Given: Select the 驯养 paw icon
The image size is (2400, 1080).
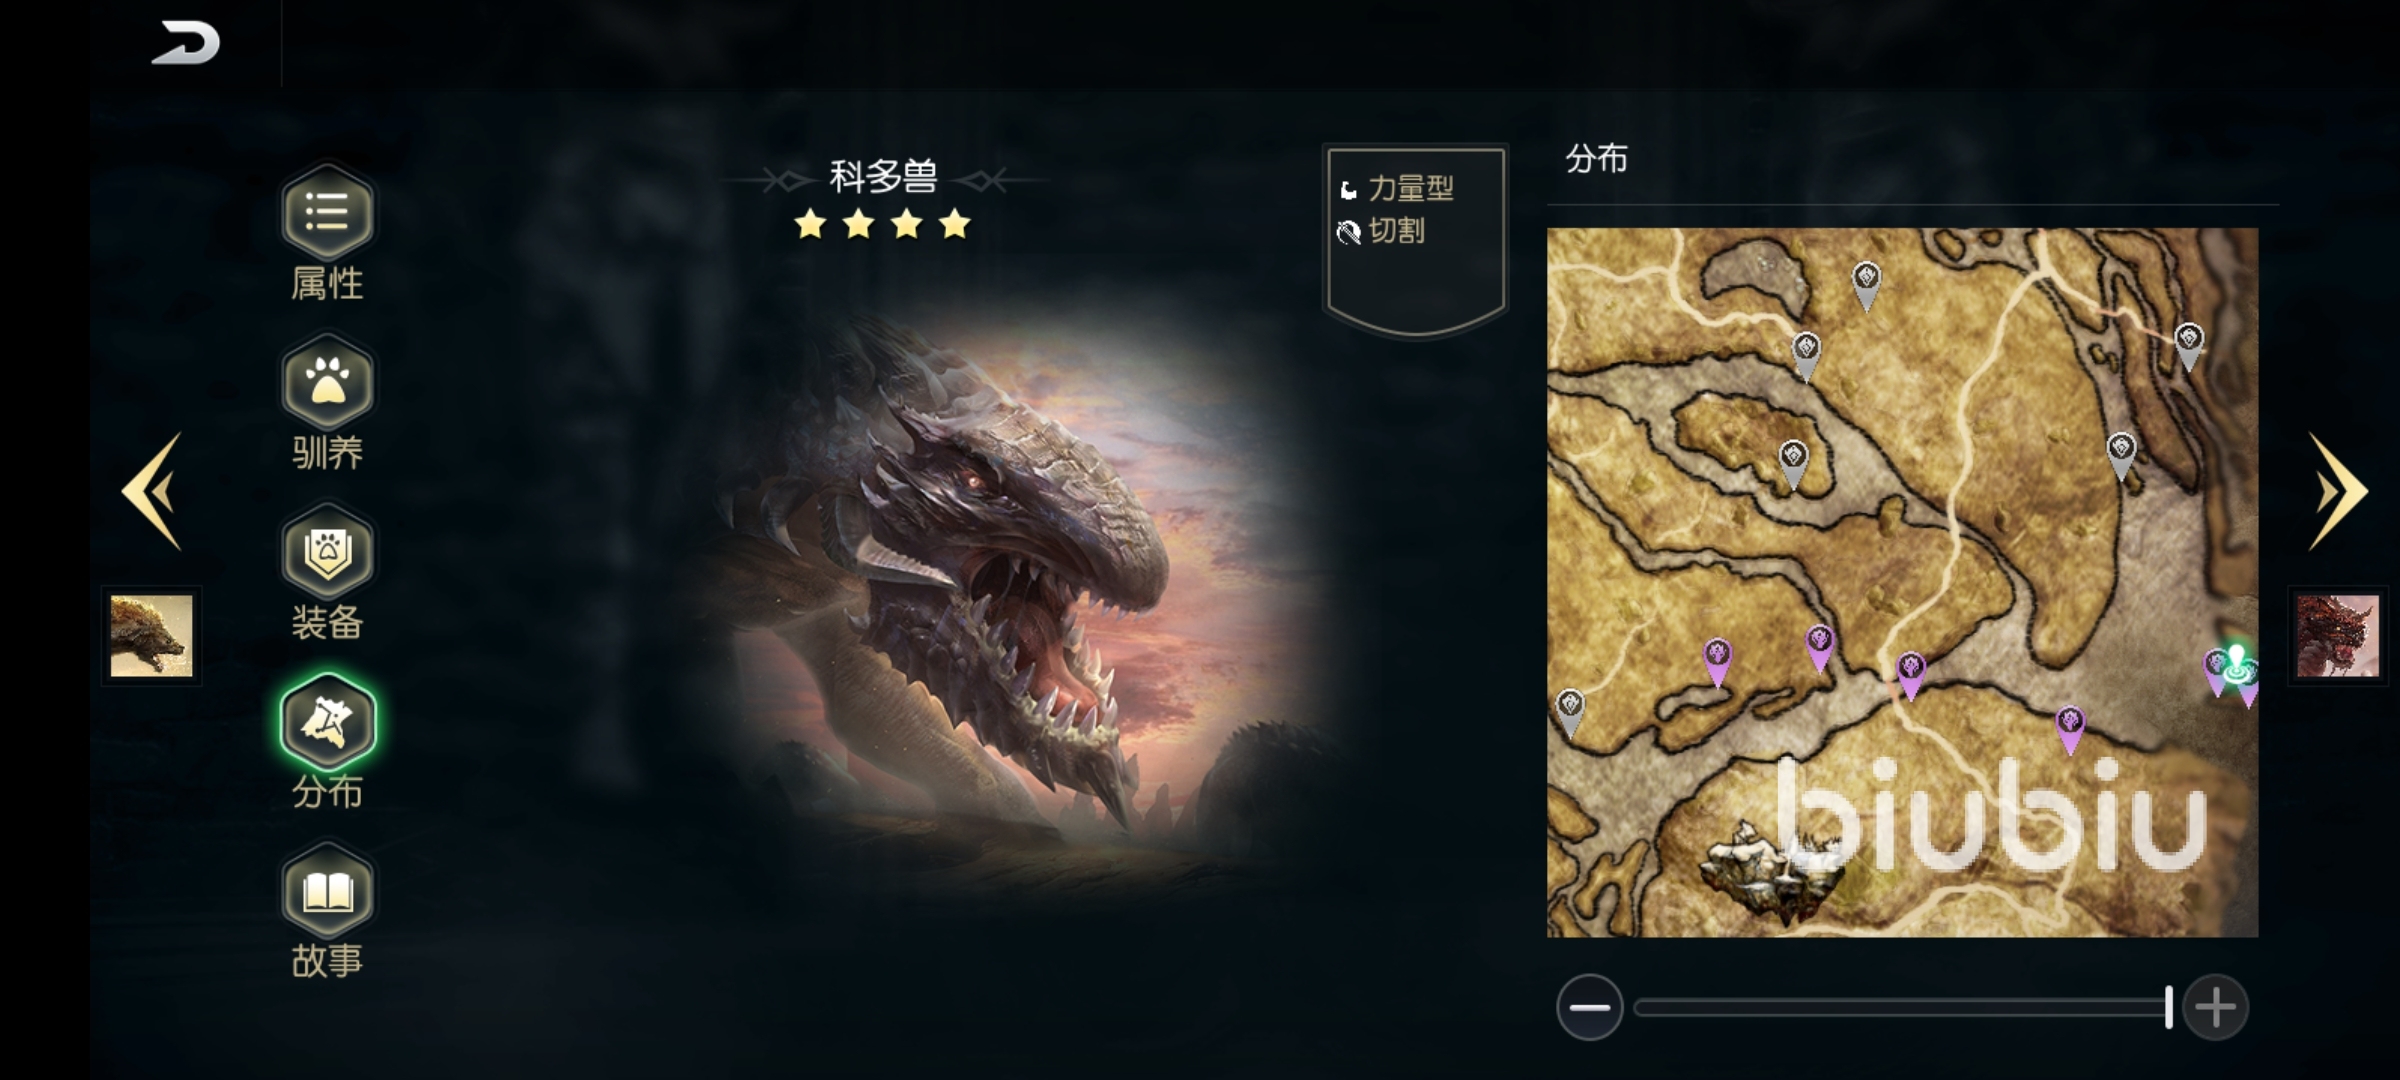Looking at the screenshot, I should point(328,383).
